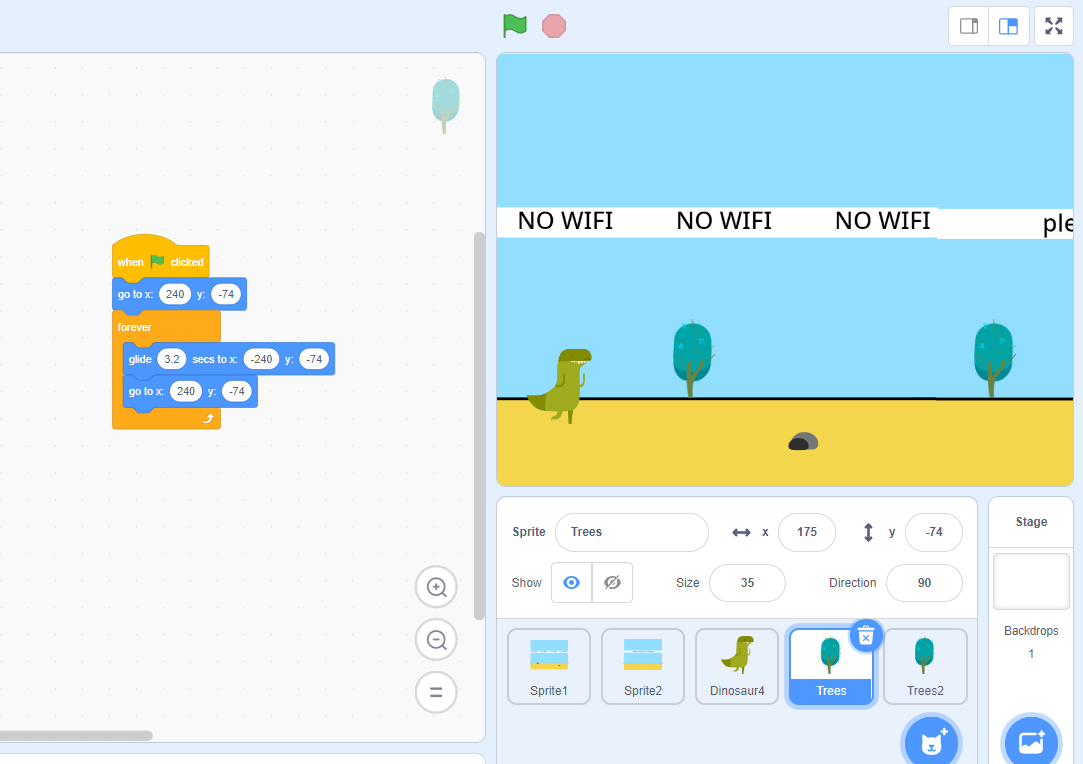
Task: Zoom out of the code workspace
Action: point(436,640)
